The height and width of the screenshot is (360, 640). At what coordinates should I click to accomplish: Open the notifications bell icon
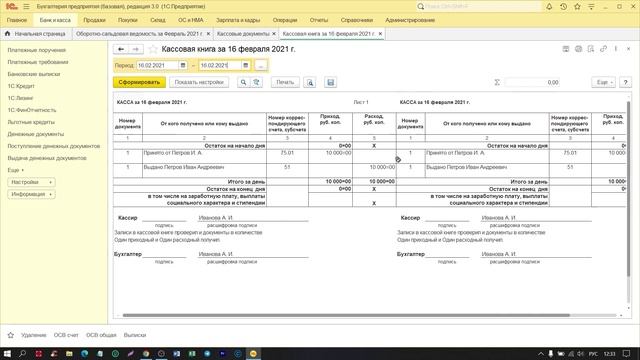tap(549, 7)
